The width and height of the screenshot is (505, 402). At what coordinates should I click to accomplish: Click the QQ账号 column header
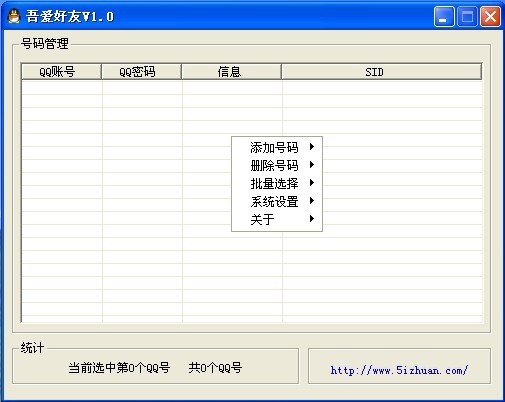coord(61,72)
